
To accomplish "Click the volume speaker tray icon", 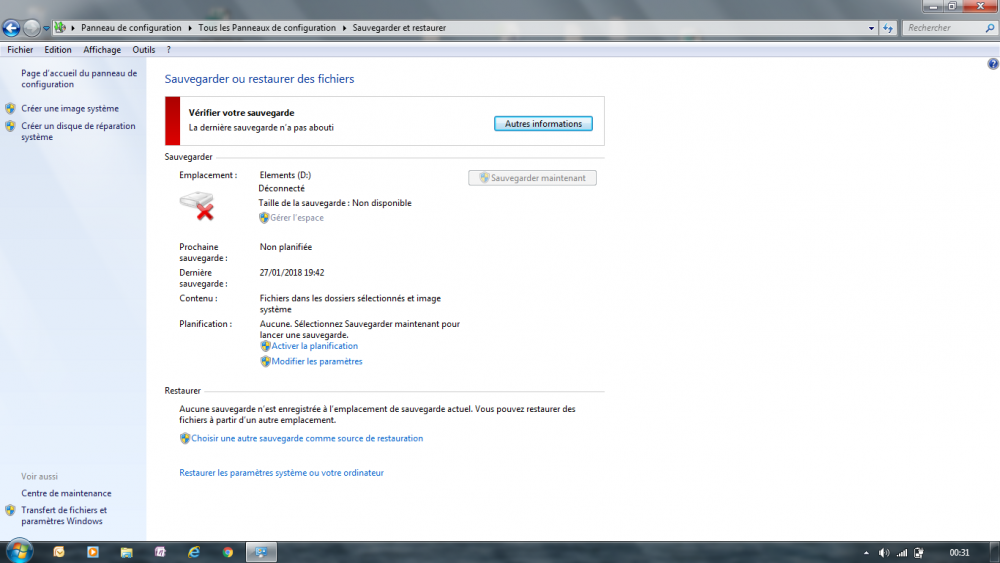I will [884, 553].
